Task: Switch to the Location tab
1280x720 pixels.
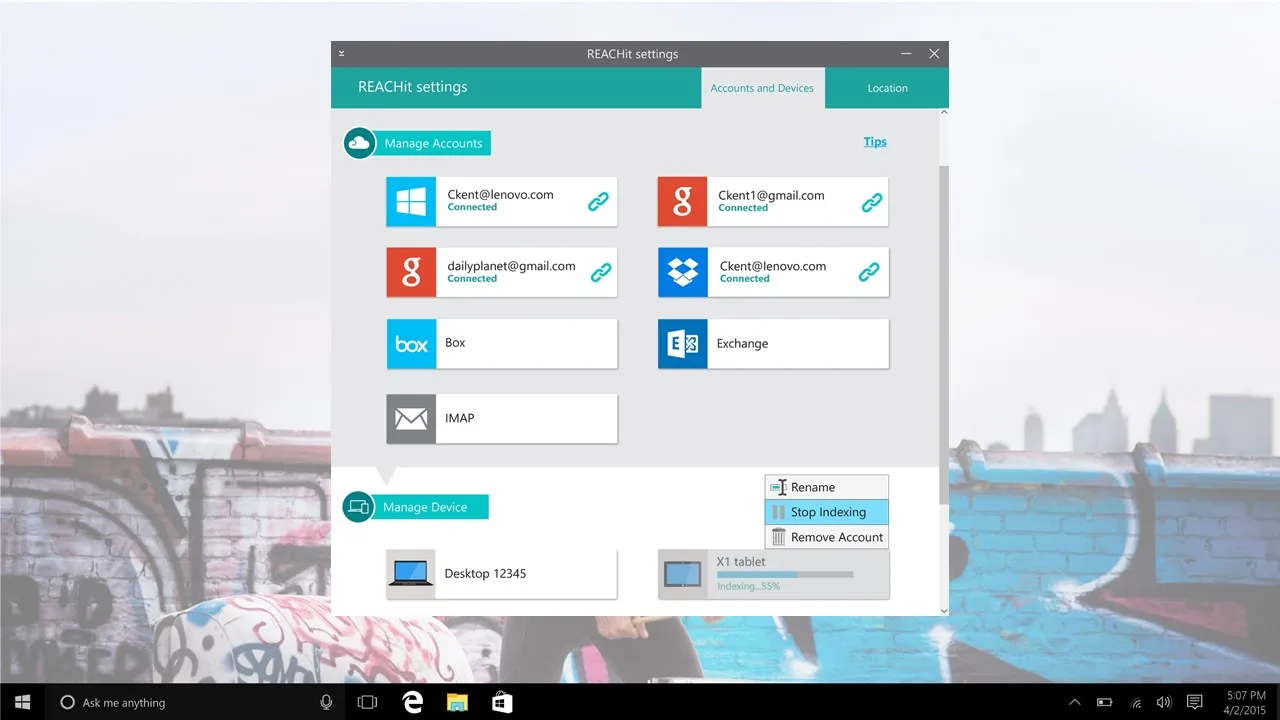Action: [x=887, y=88]
